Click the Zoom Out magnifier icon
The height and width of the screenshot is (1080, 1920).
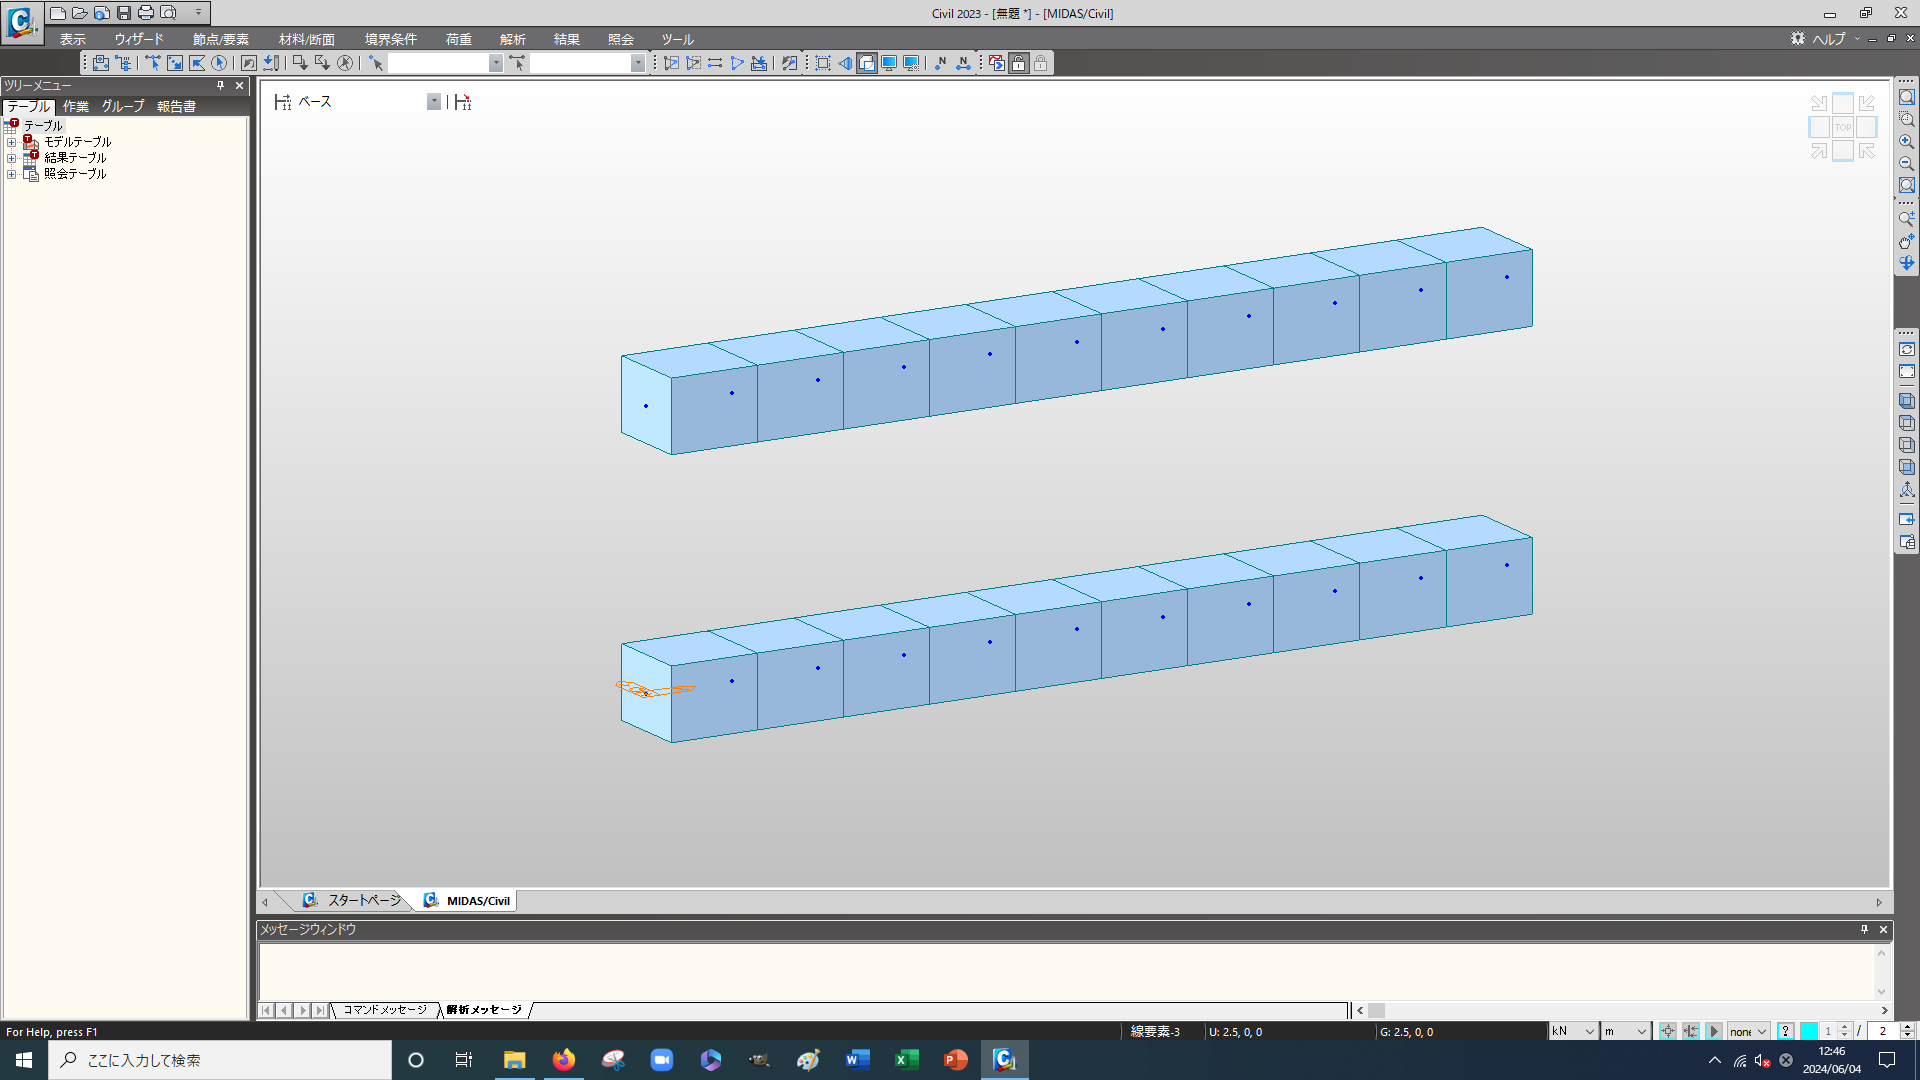pos(1907,163)
